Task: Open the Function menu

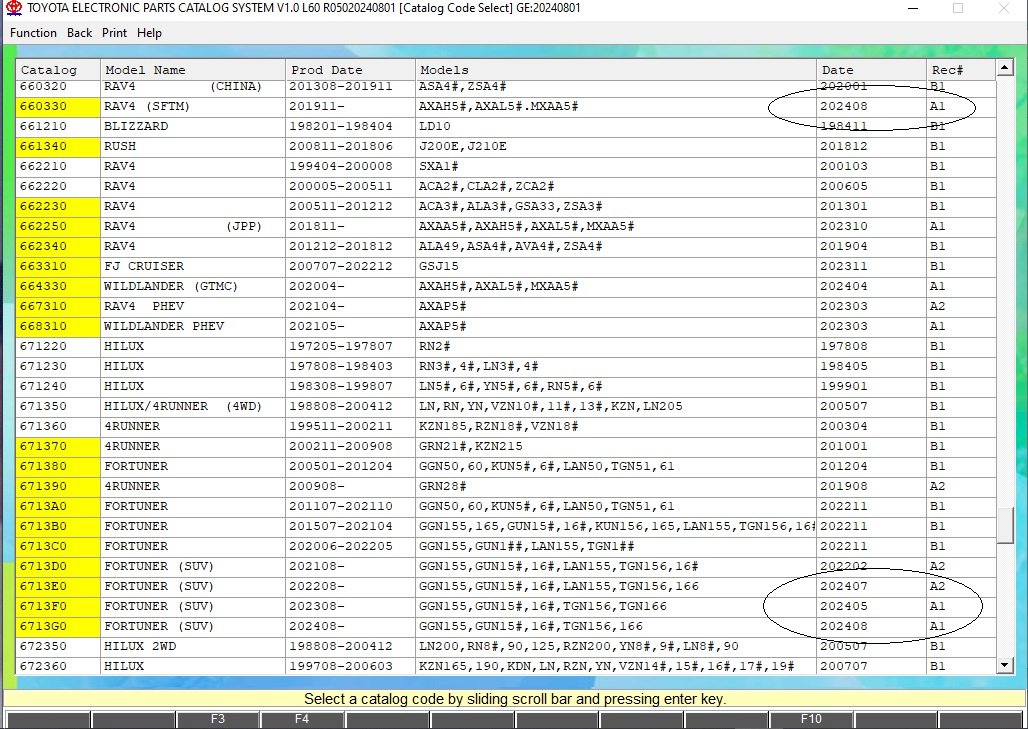Action: 33,33
